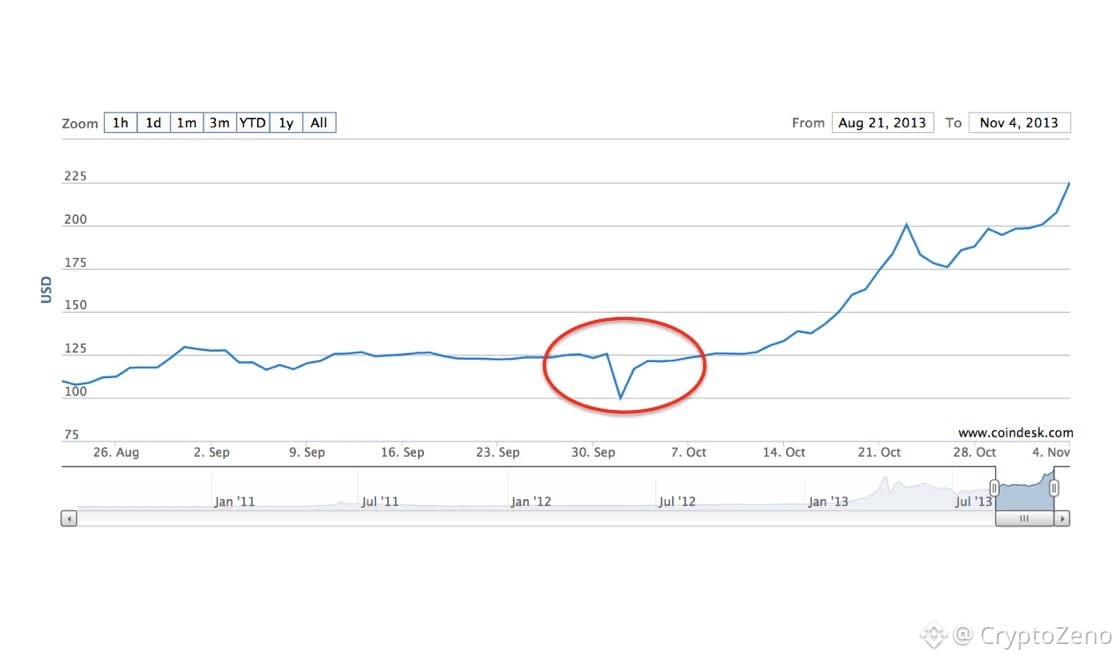This screenshot has height=660, width=1120.
Task: Edit the From date field
Action: [x=882, y=123]
